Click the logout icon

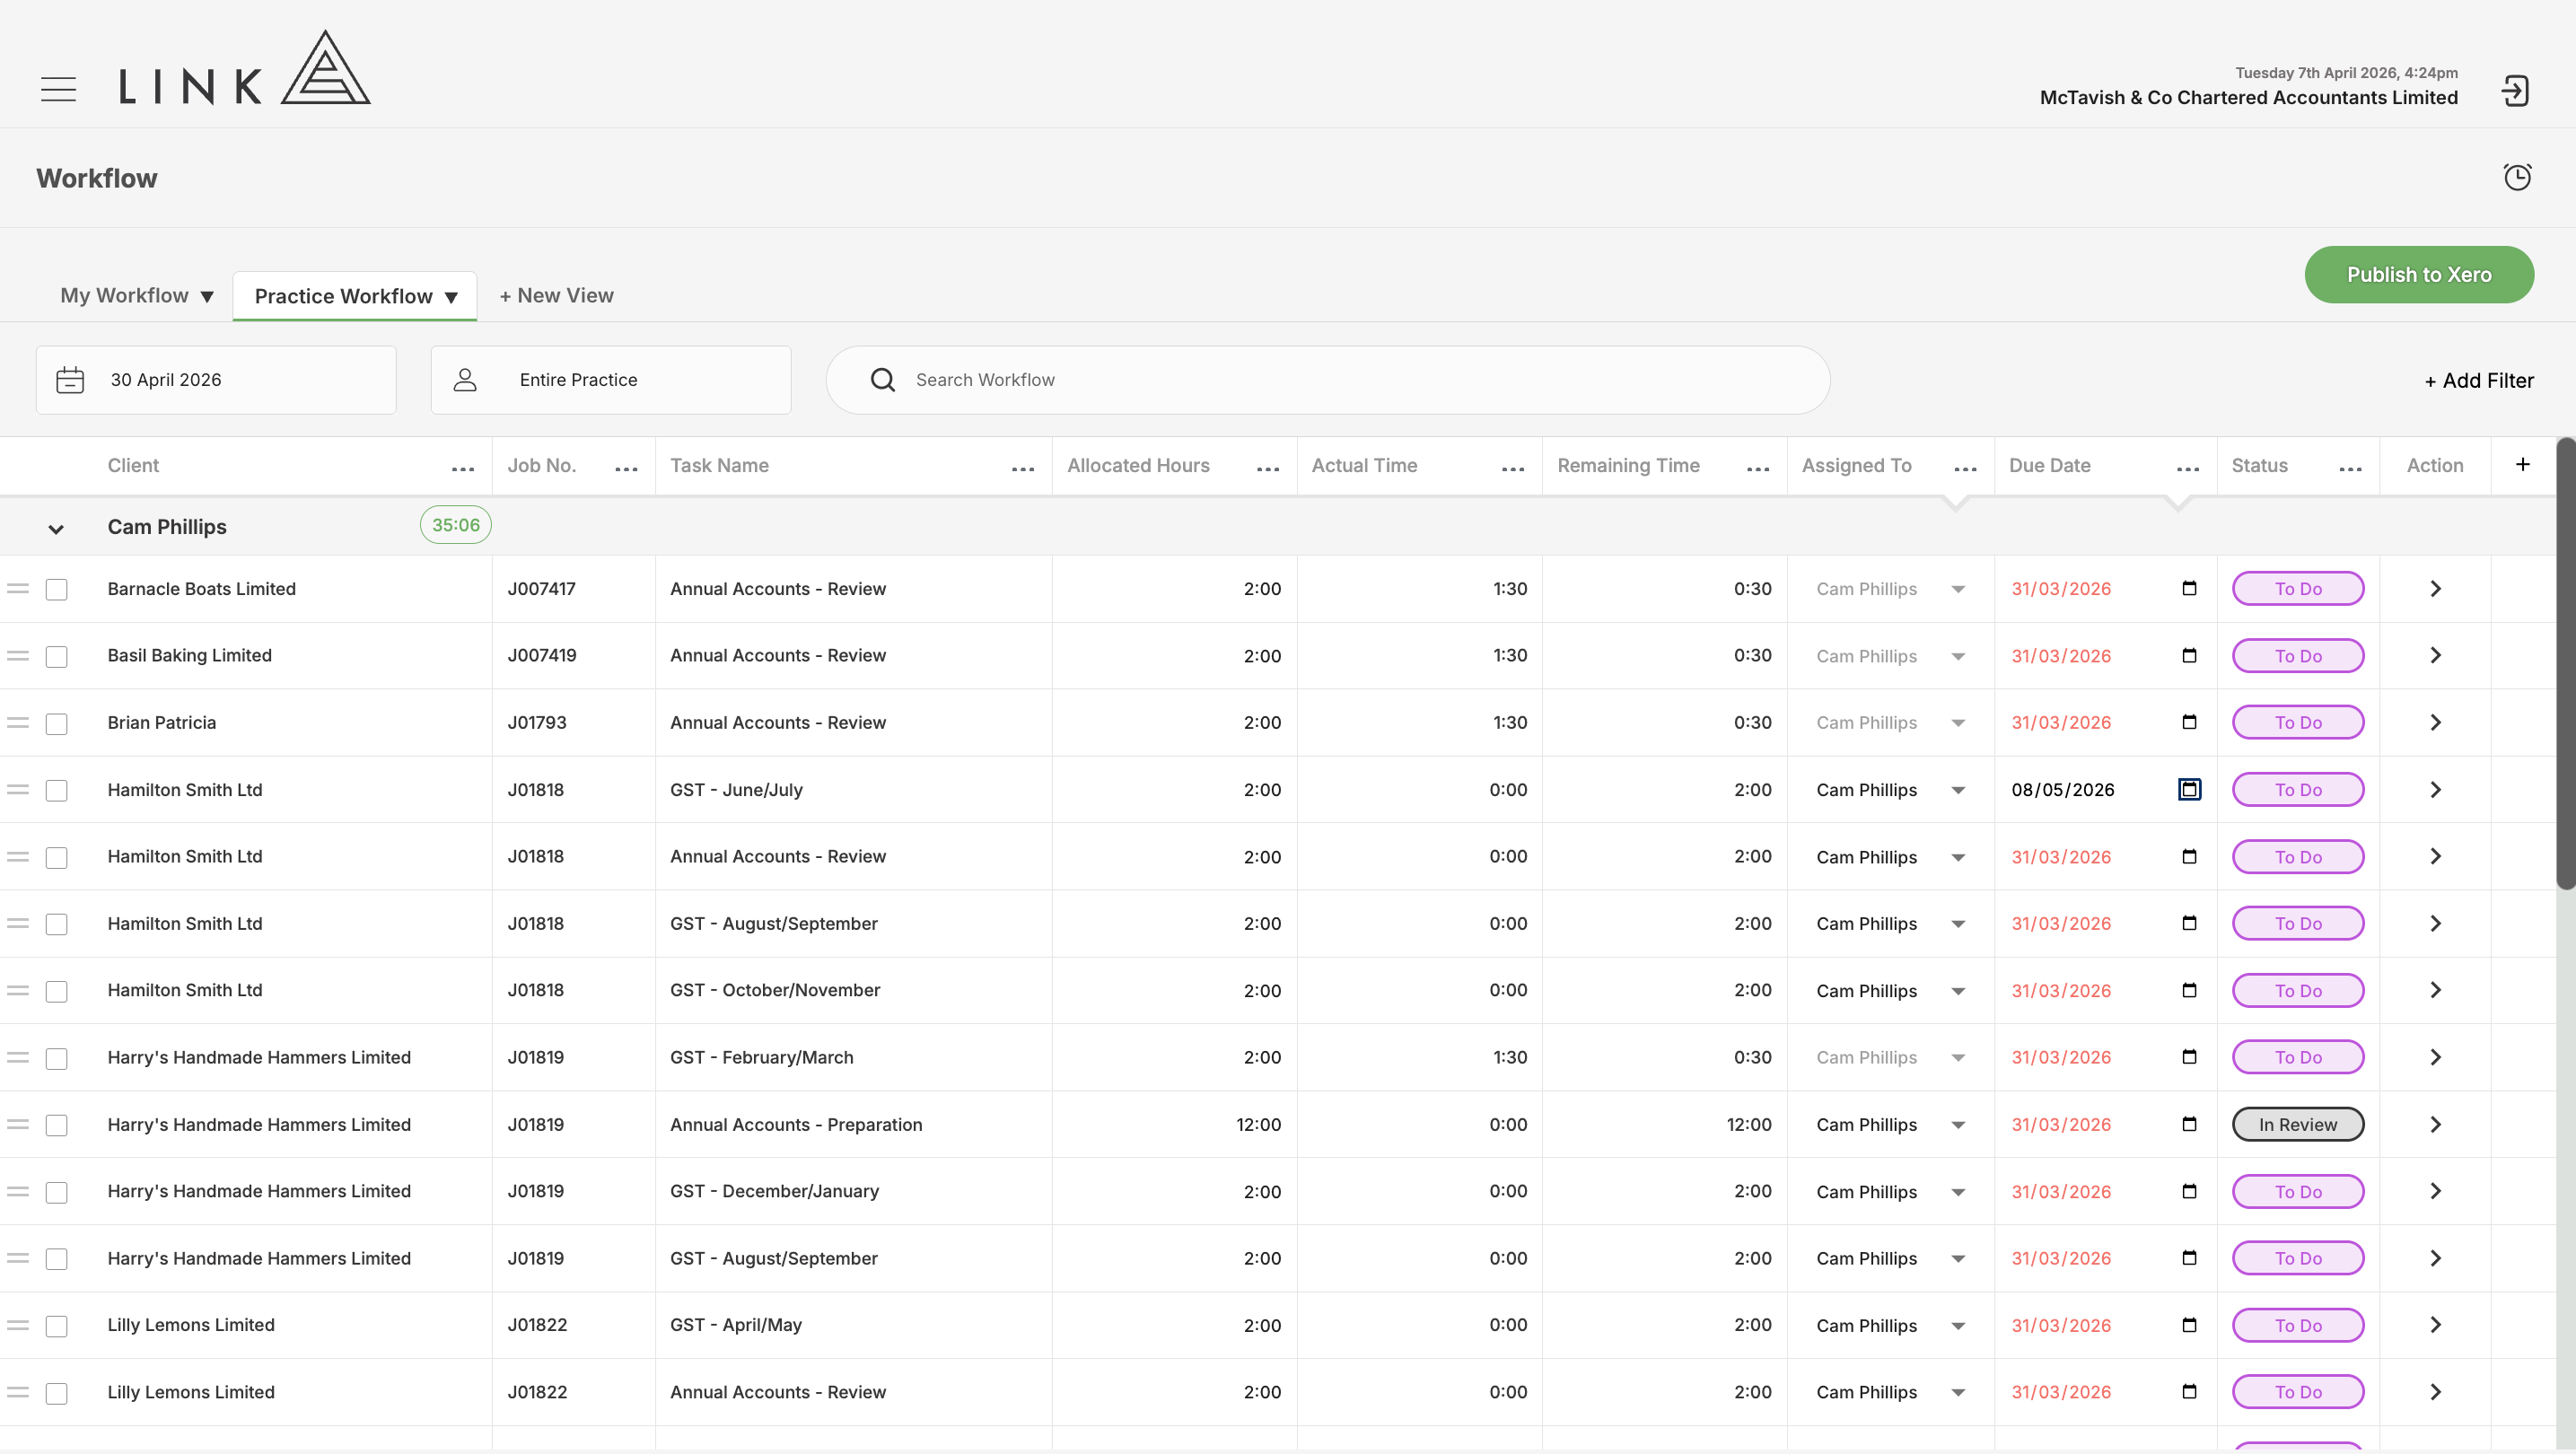pyautogui.click(x=2515, y=91)
